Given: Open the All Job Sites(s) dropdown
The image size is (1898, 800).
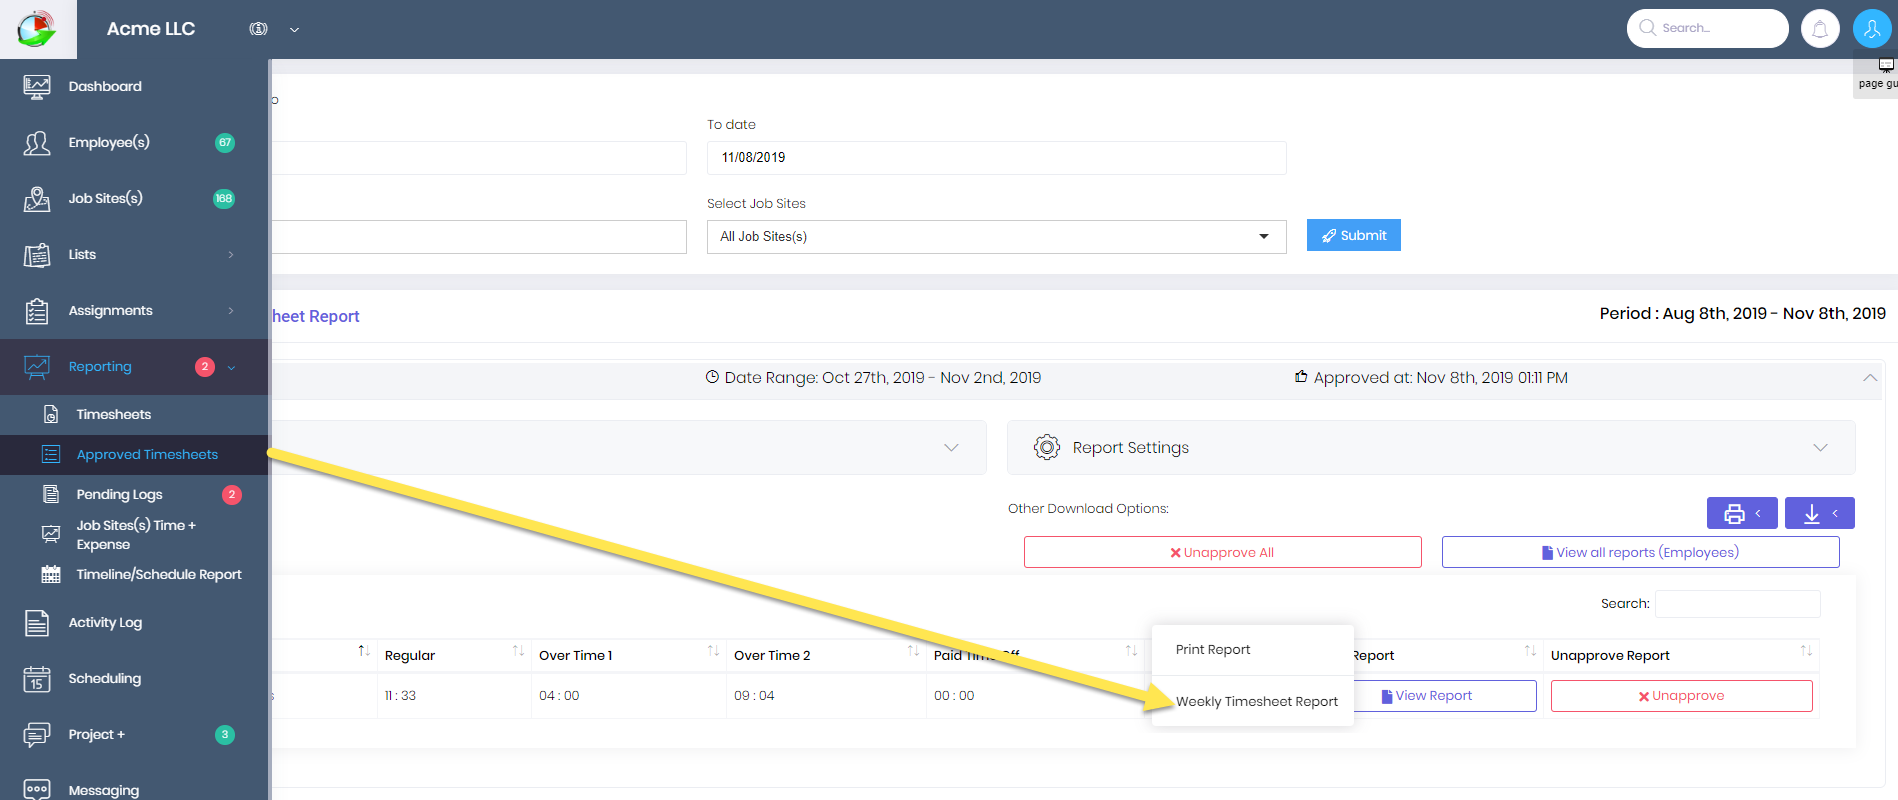Looking at the screenshot, I should pyautogui.click(x=996, y=237).
